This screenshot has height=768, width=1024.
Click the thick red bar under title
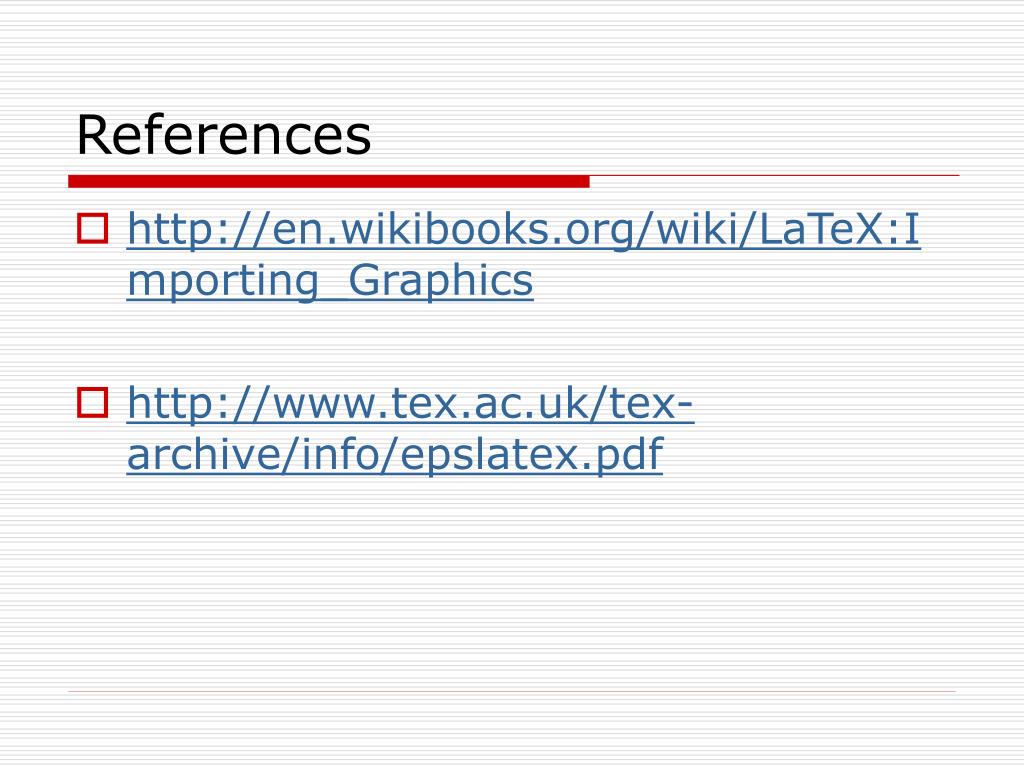point(328,182)
